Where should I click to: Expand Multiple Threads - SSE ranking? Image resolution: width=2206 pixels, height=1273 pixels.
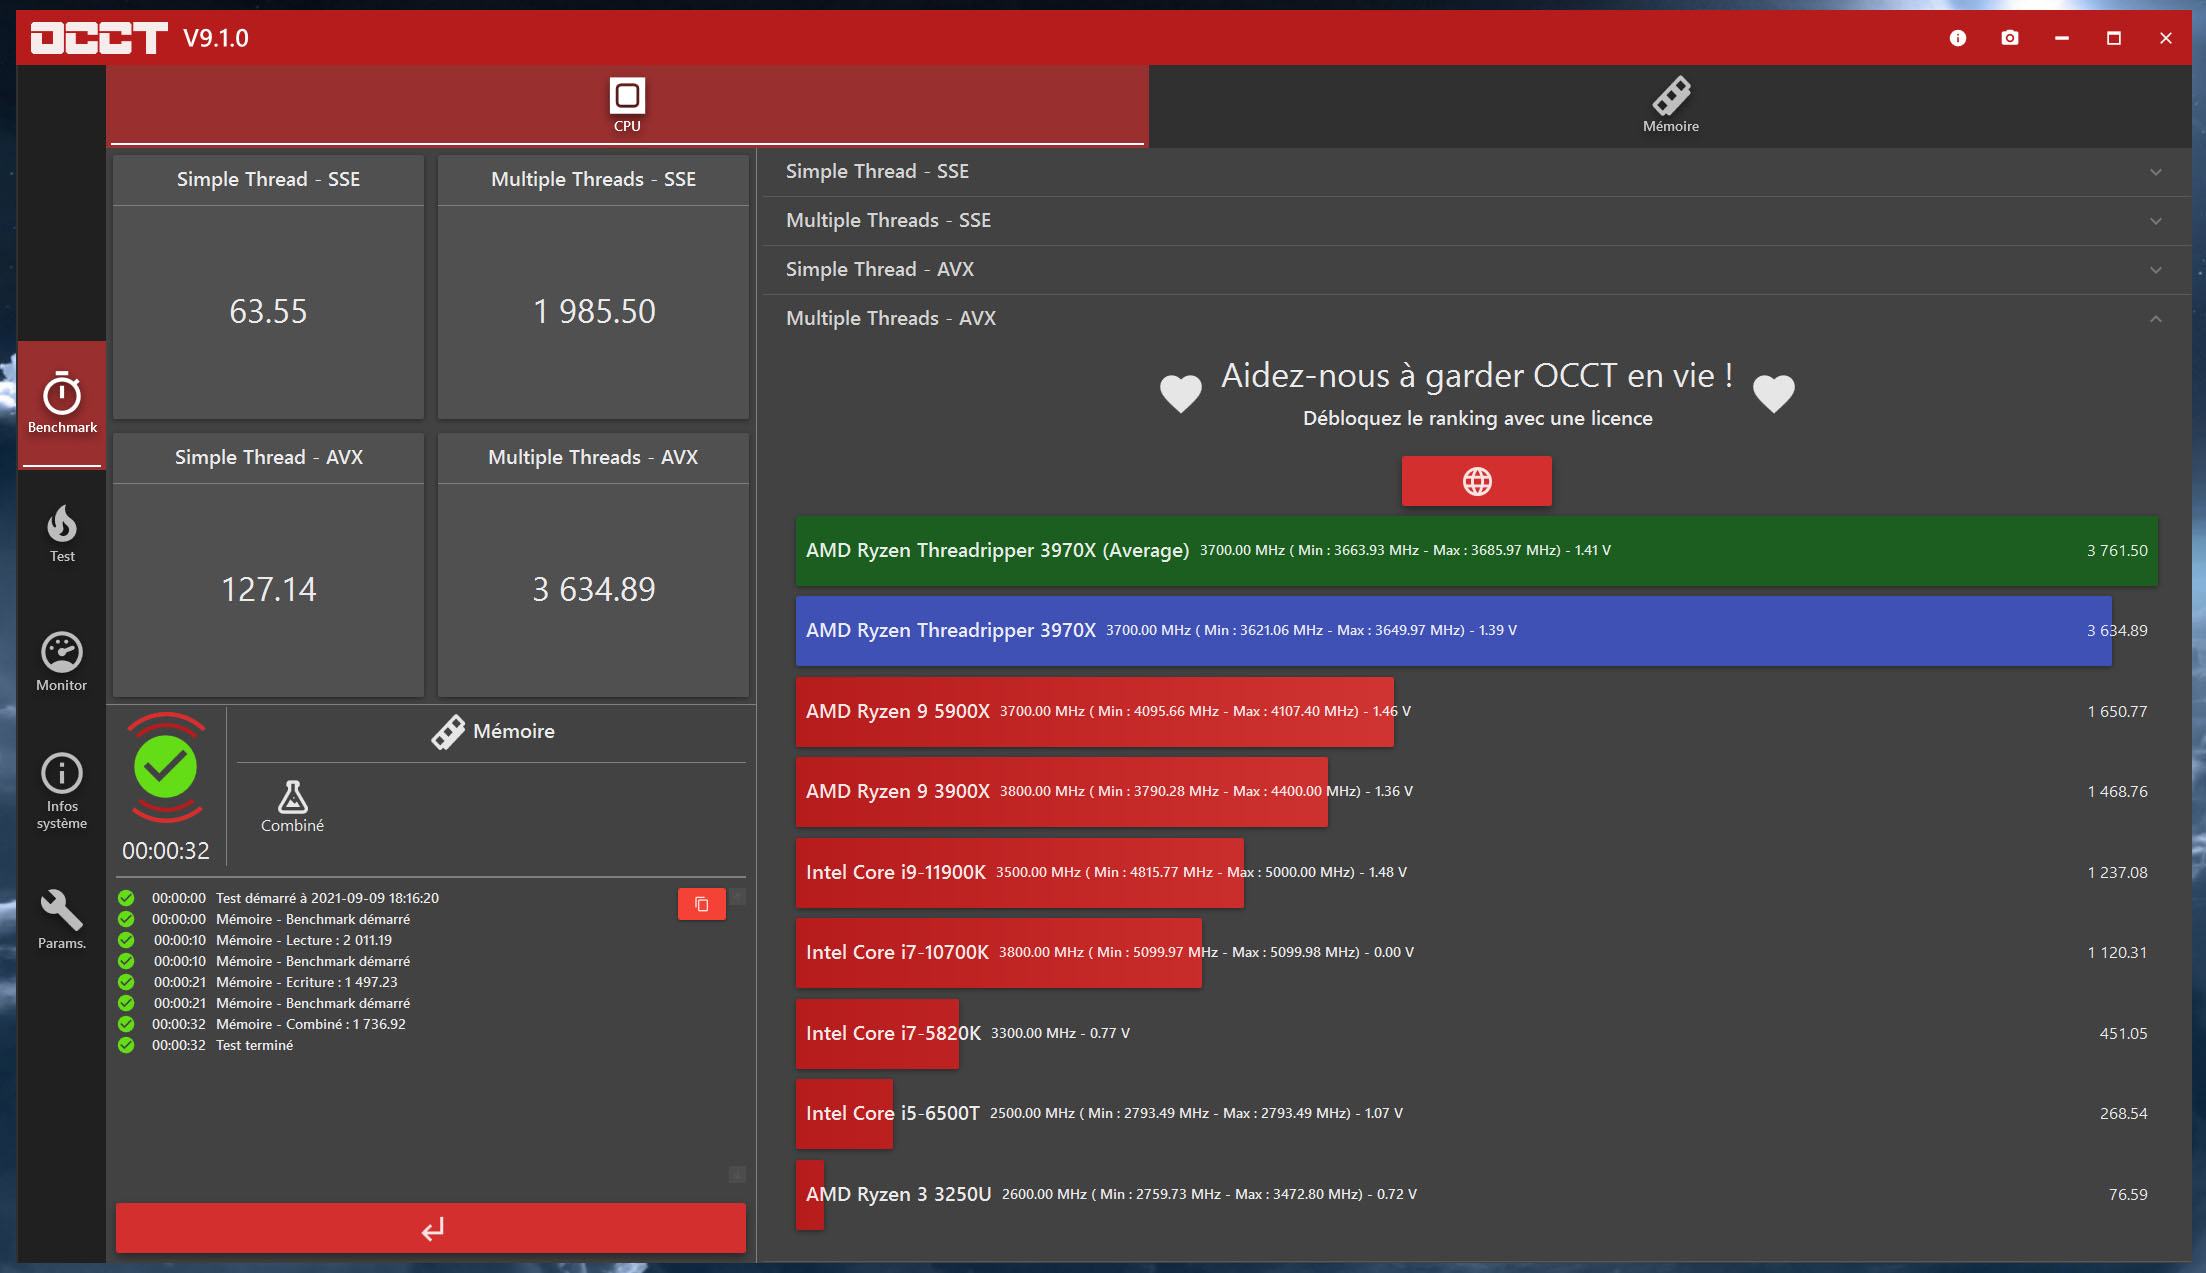1476,221
